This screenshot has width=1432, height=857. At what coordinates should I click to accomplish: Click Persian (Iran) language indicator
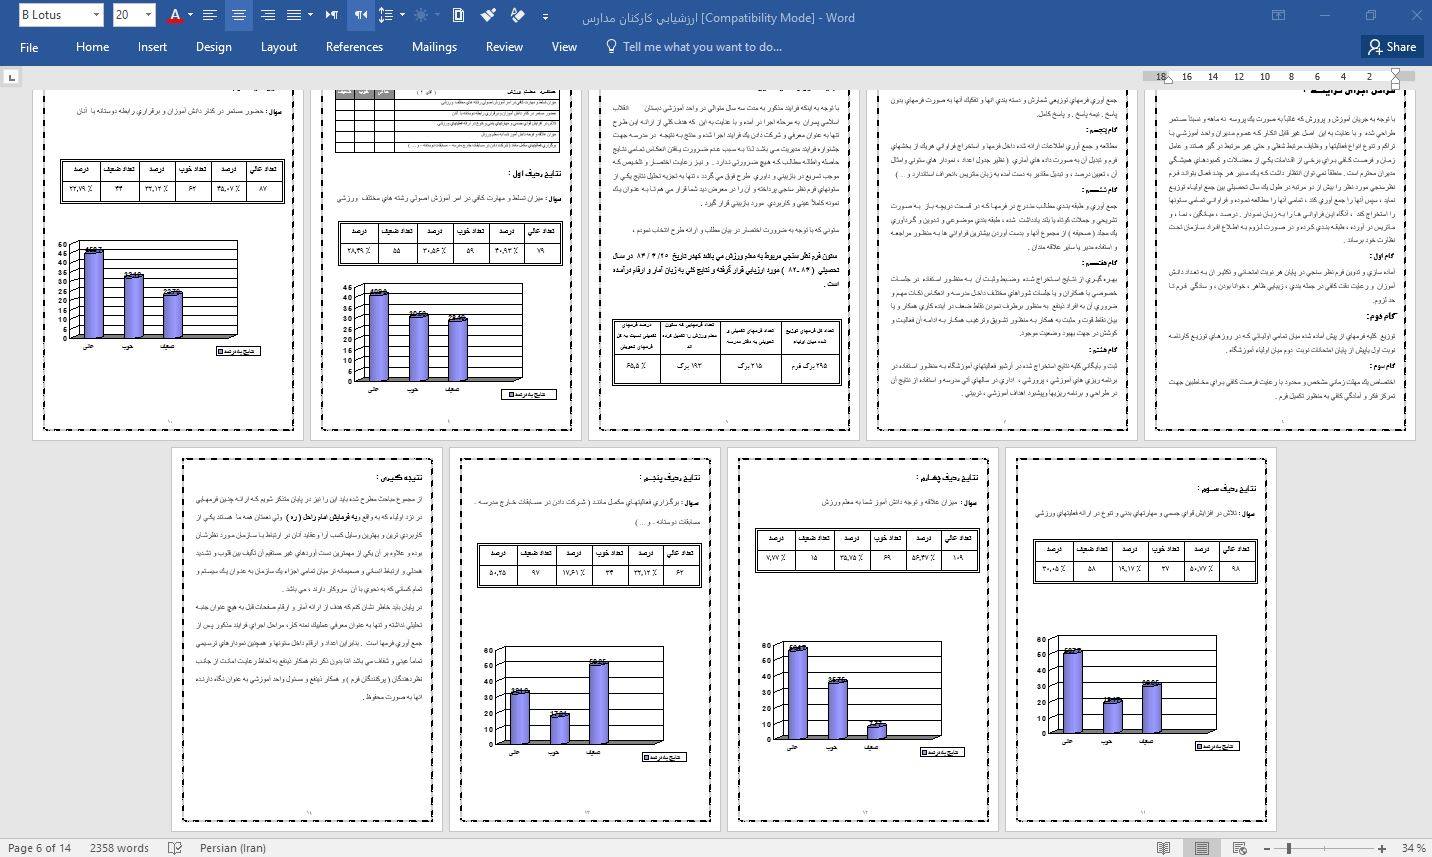(233, 848)
